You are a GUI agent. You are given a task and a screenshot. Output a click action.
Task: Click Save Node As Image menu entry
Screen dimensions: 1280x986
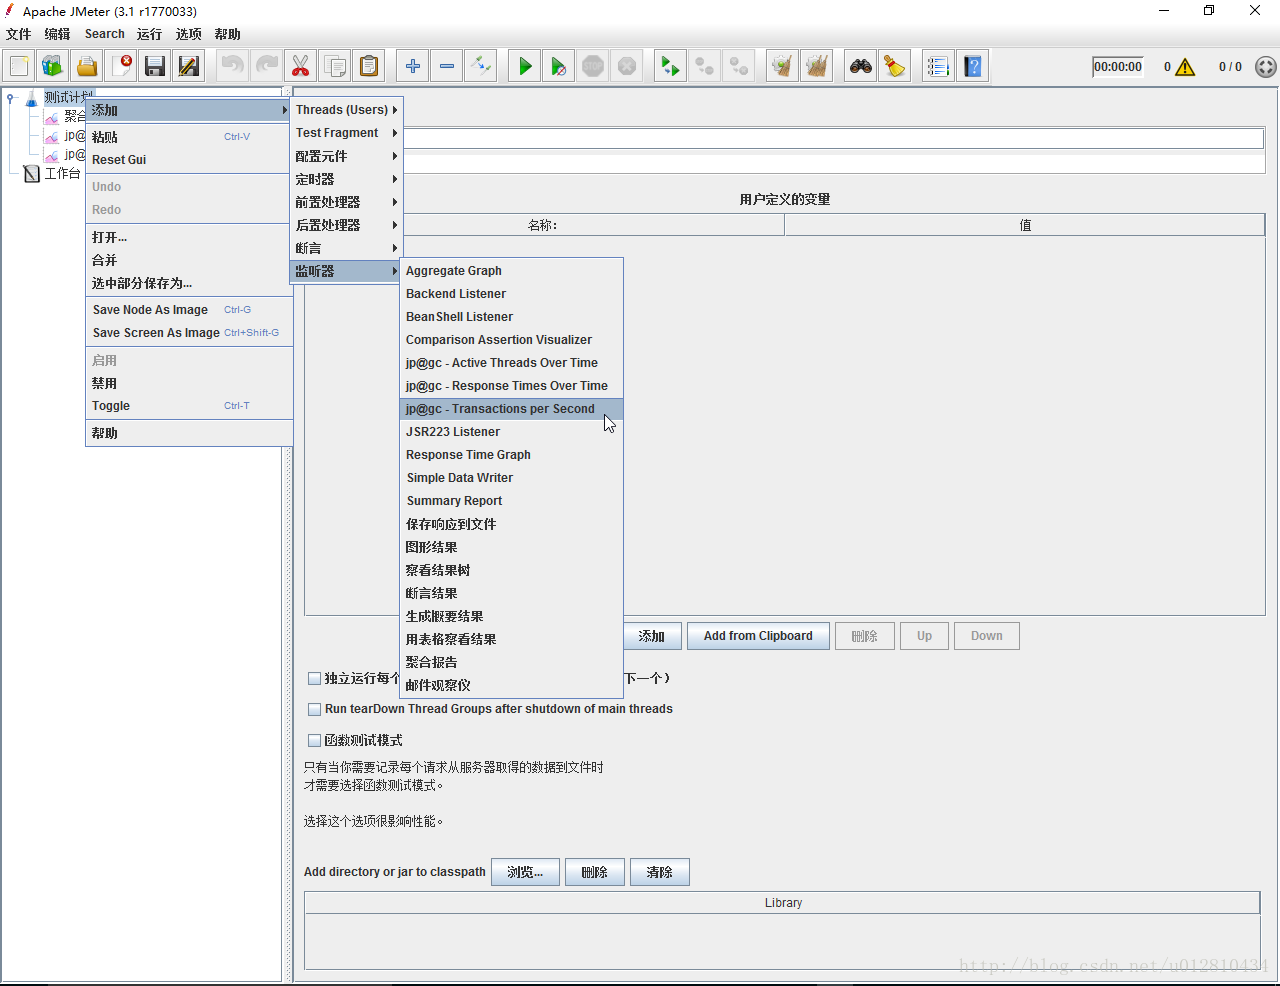[x=189, y=310]
